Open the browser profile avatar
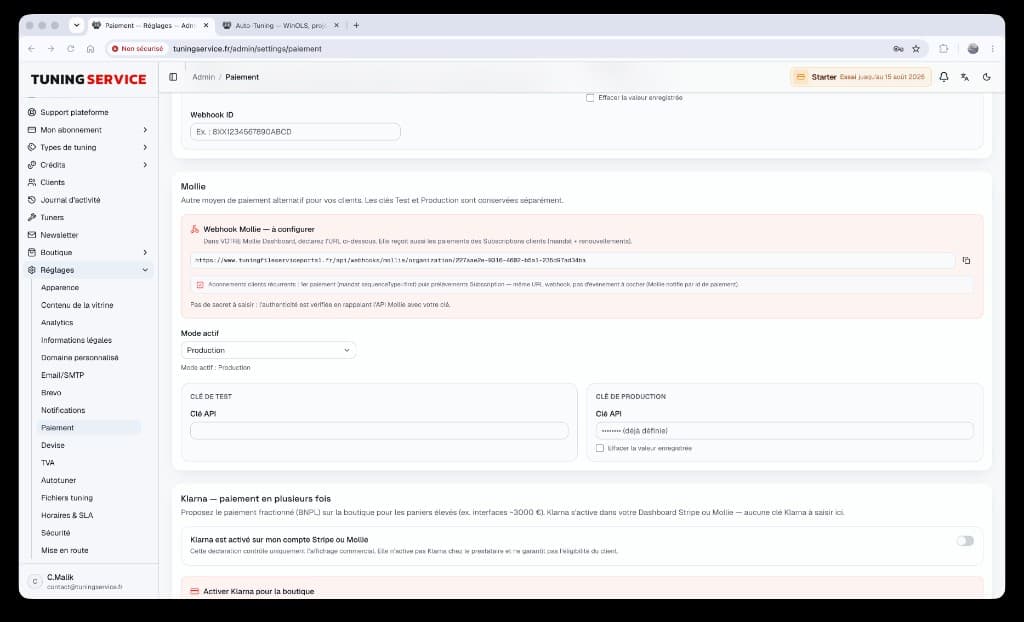Image resolution: width=1024 pixels, height=622 pixels. (x=973, y=49)
